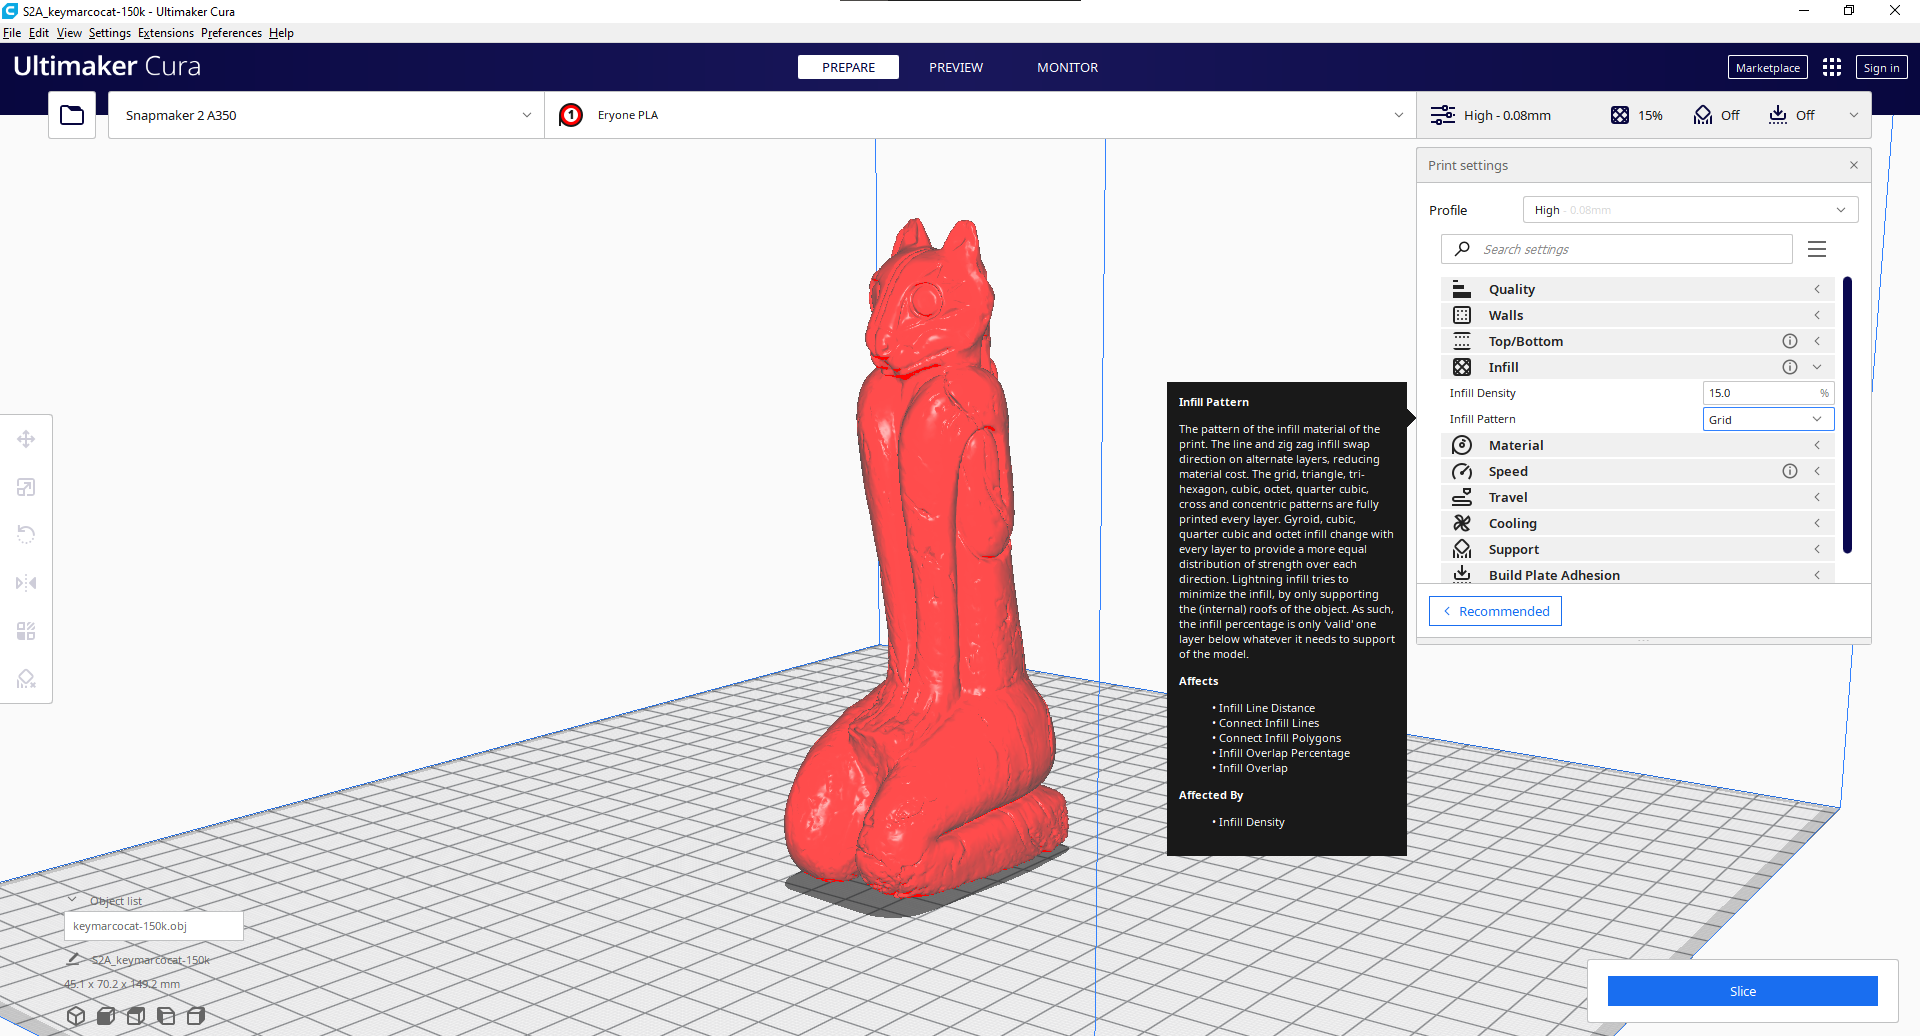The height and width of the screenshot is (1036, 1920).
Task: Open the View menu
Action: 69,33
